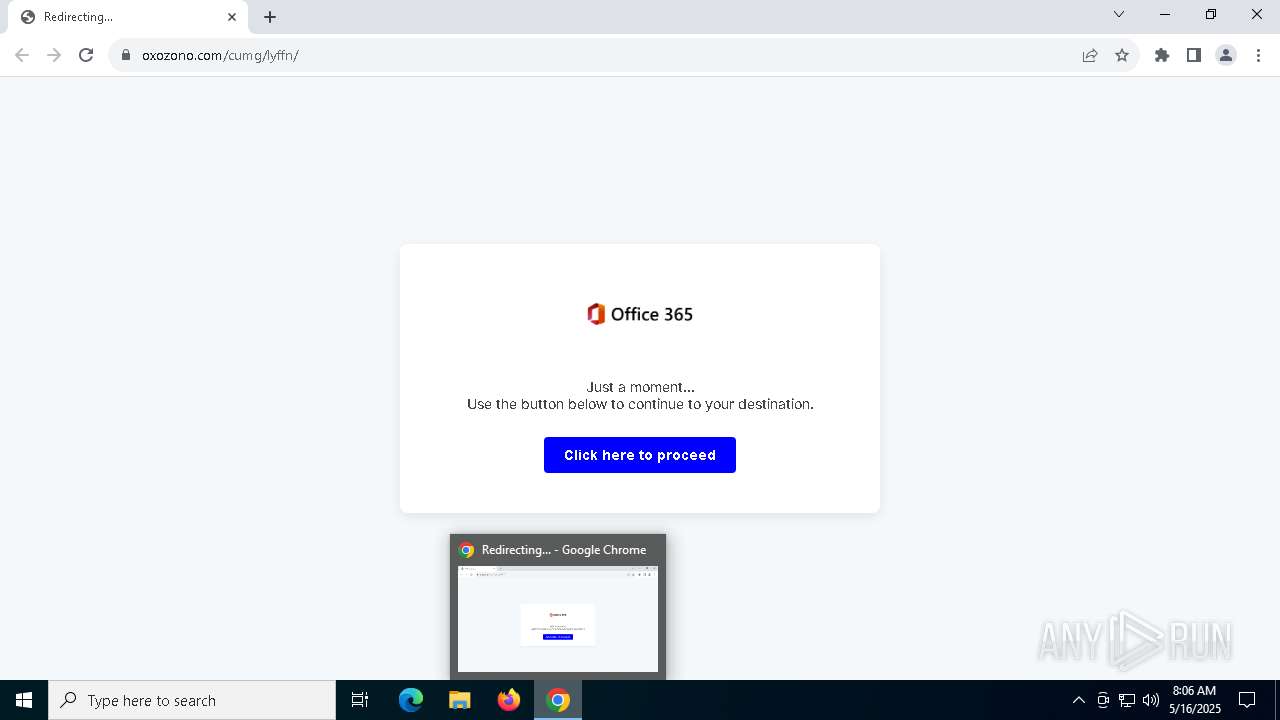Click 'Redirecting... - Google Chrome' preview title
1280x720 pixels.
coord(564,550)
